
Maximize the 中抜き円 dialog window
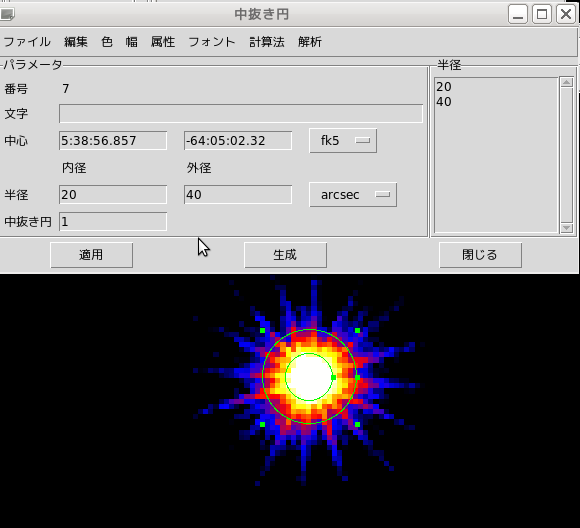542,14
